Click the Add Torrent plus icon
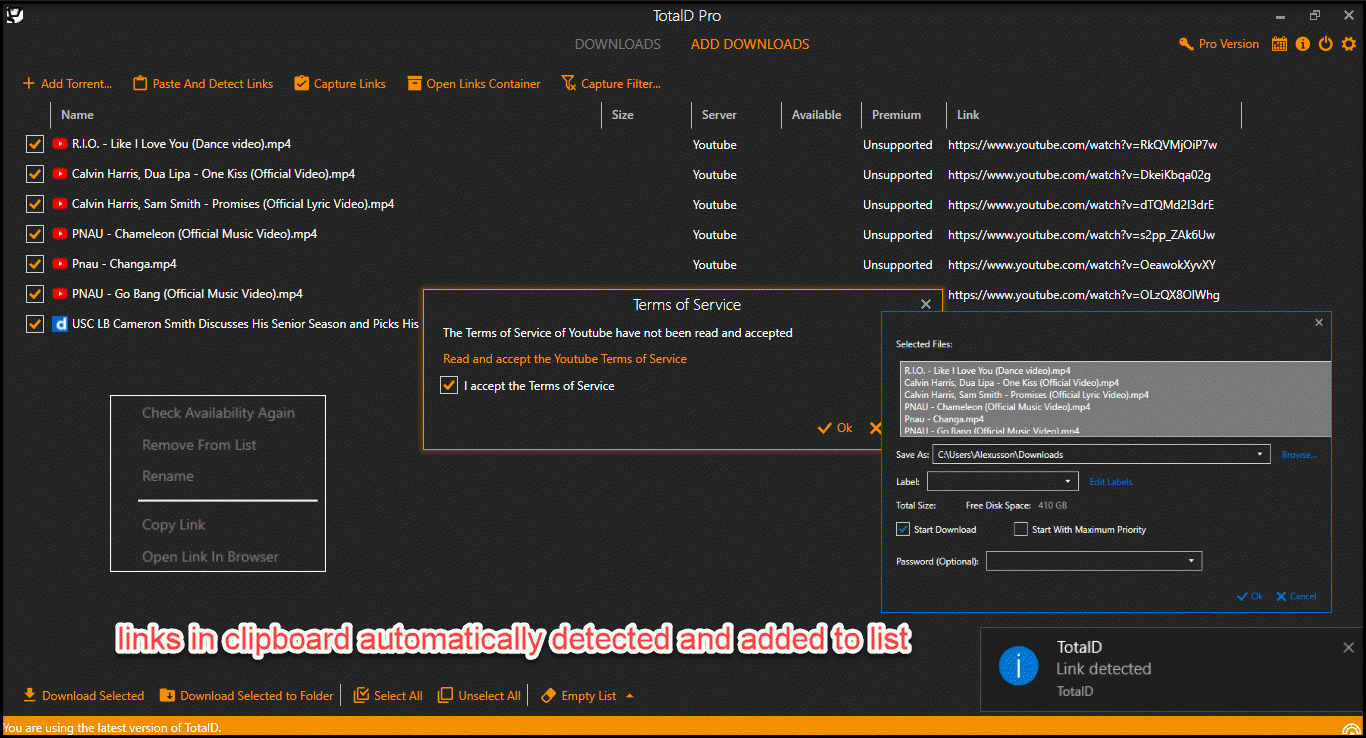 [29, 84]
